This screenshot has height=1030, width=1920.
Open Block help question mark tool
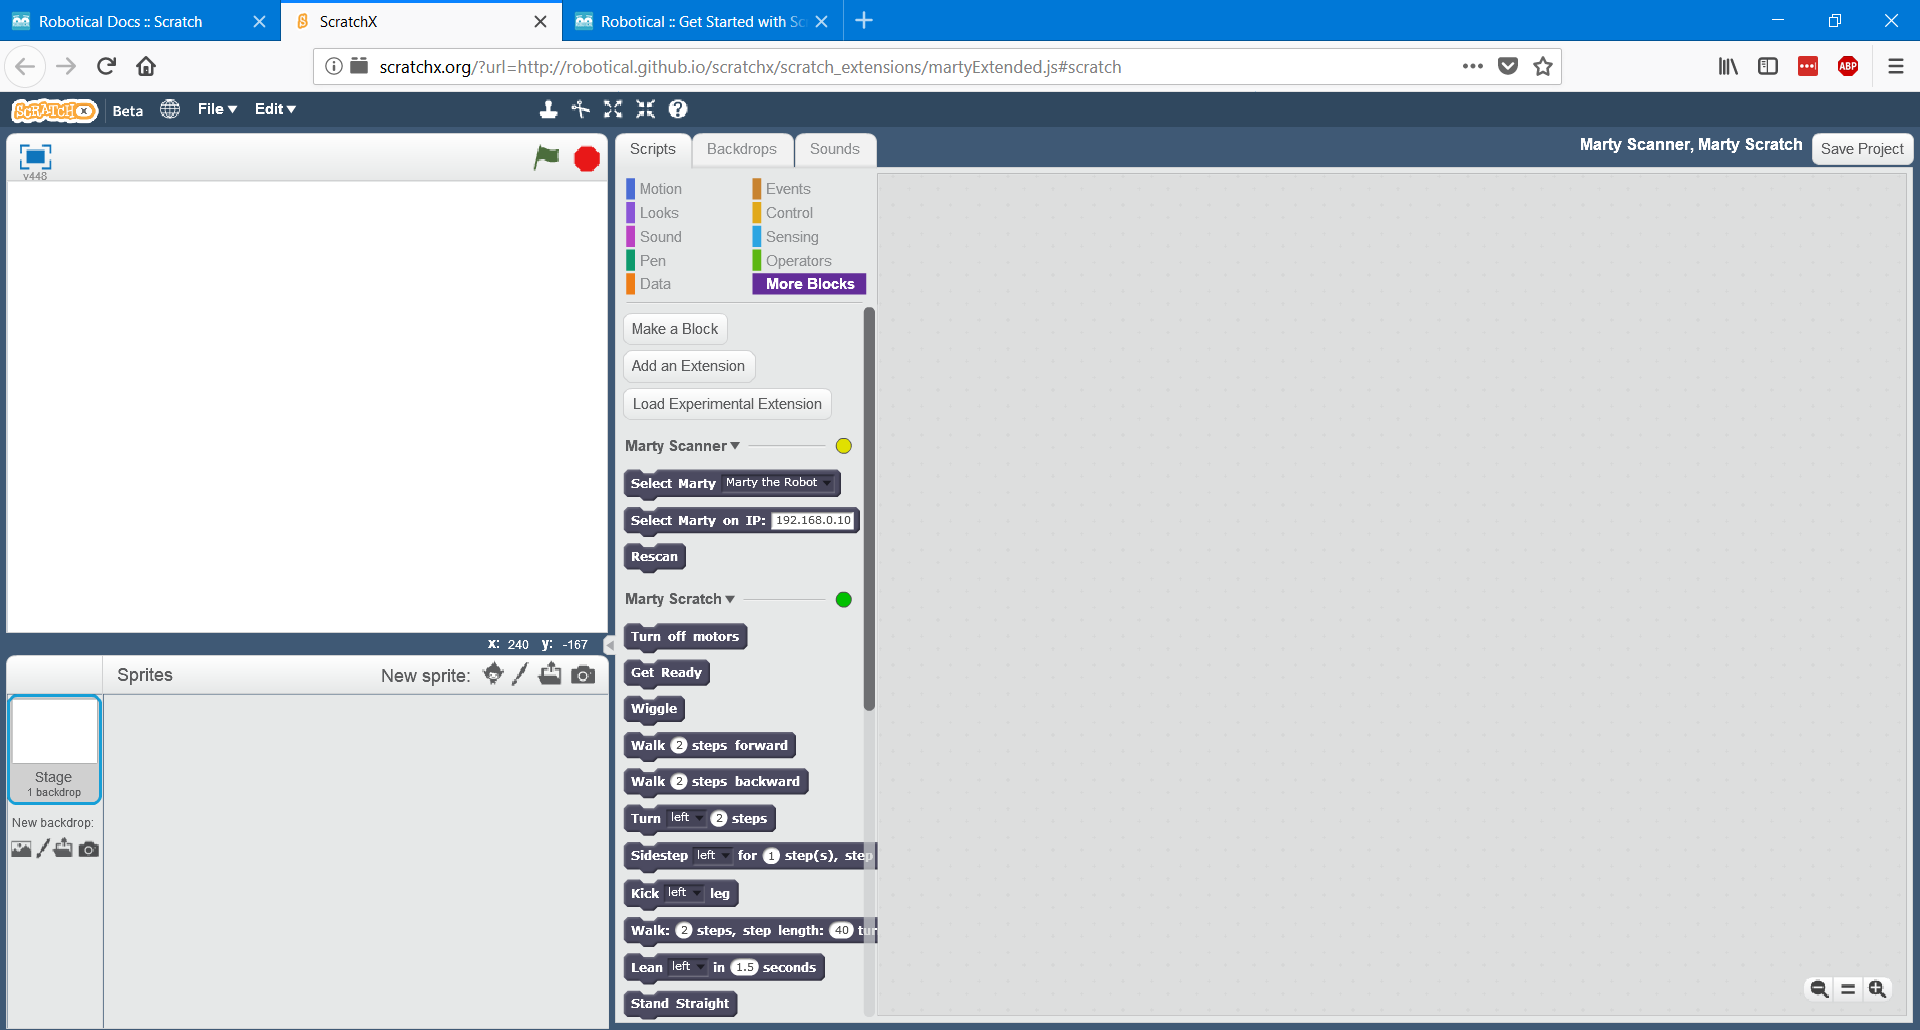pyautogui.click(x=678, y=109)
